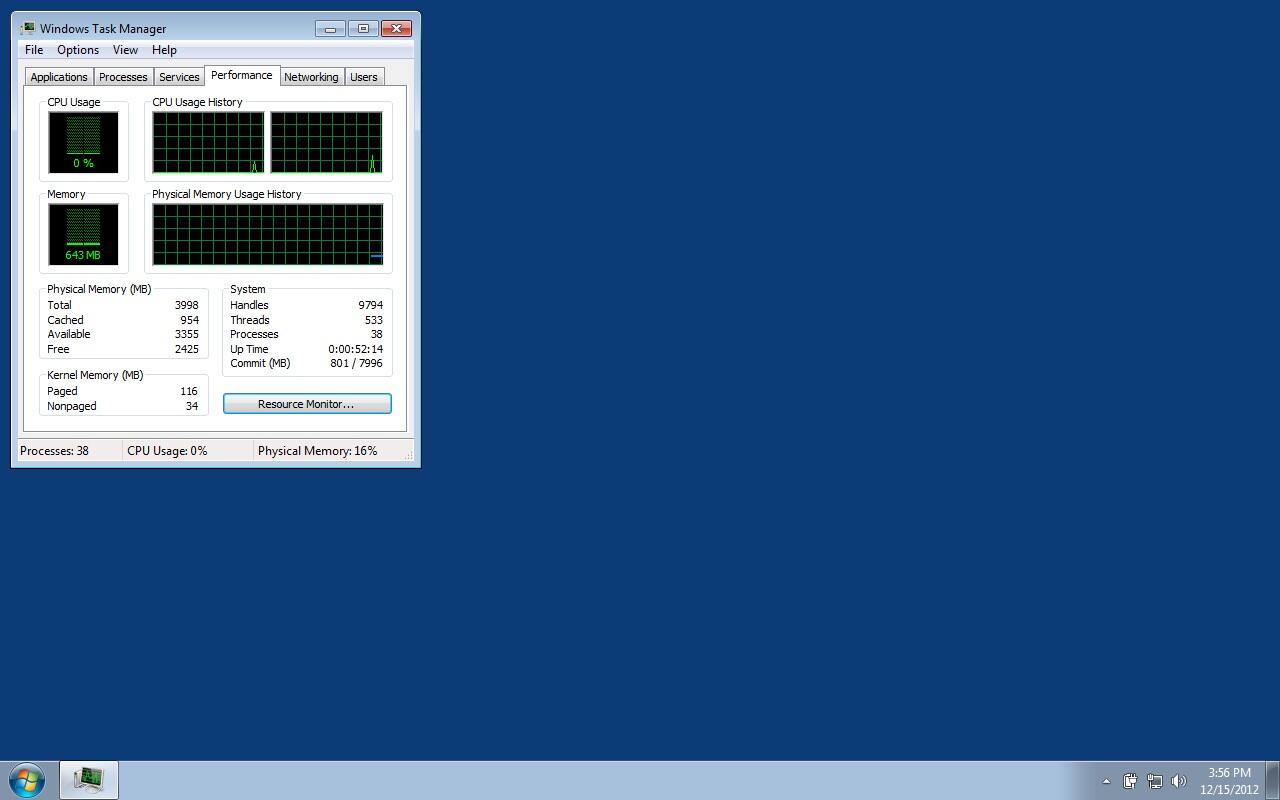
Task: Switch to the Applications tab
Action: [x=59, y=77]
